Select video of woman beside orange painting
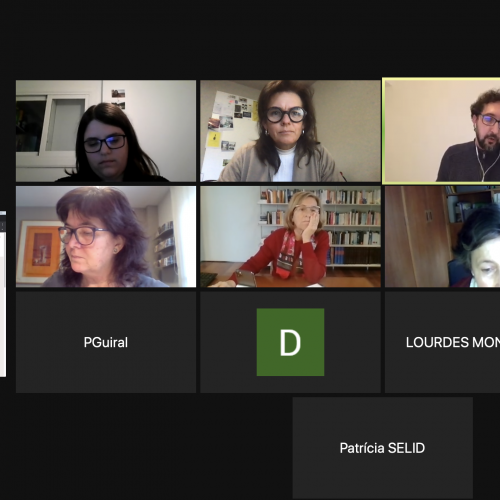The image size is (500, 500). [x=106, y=236]
